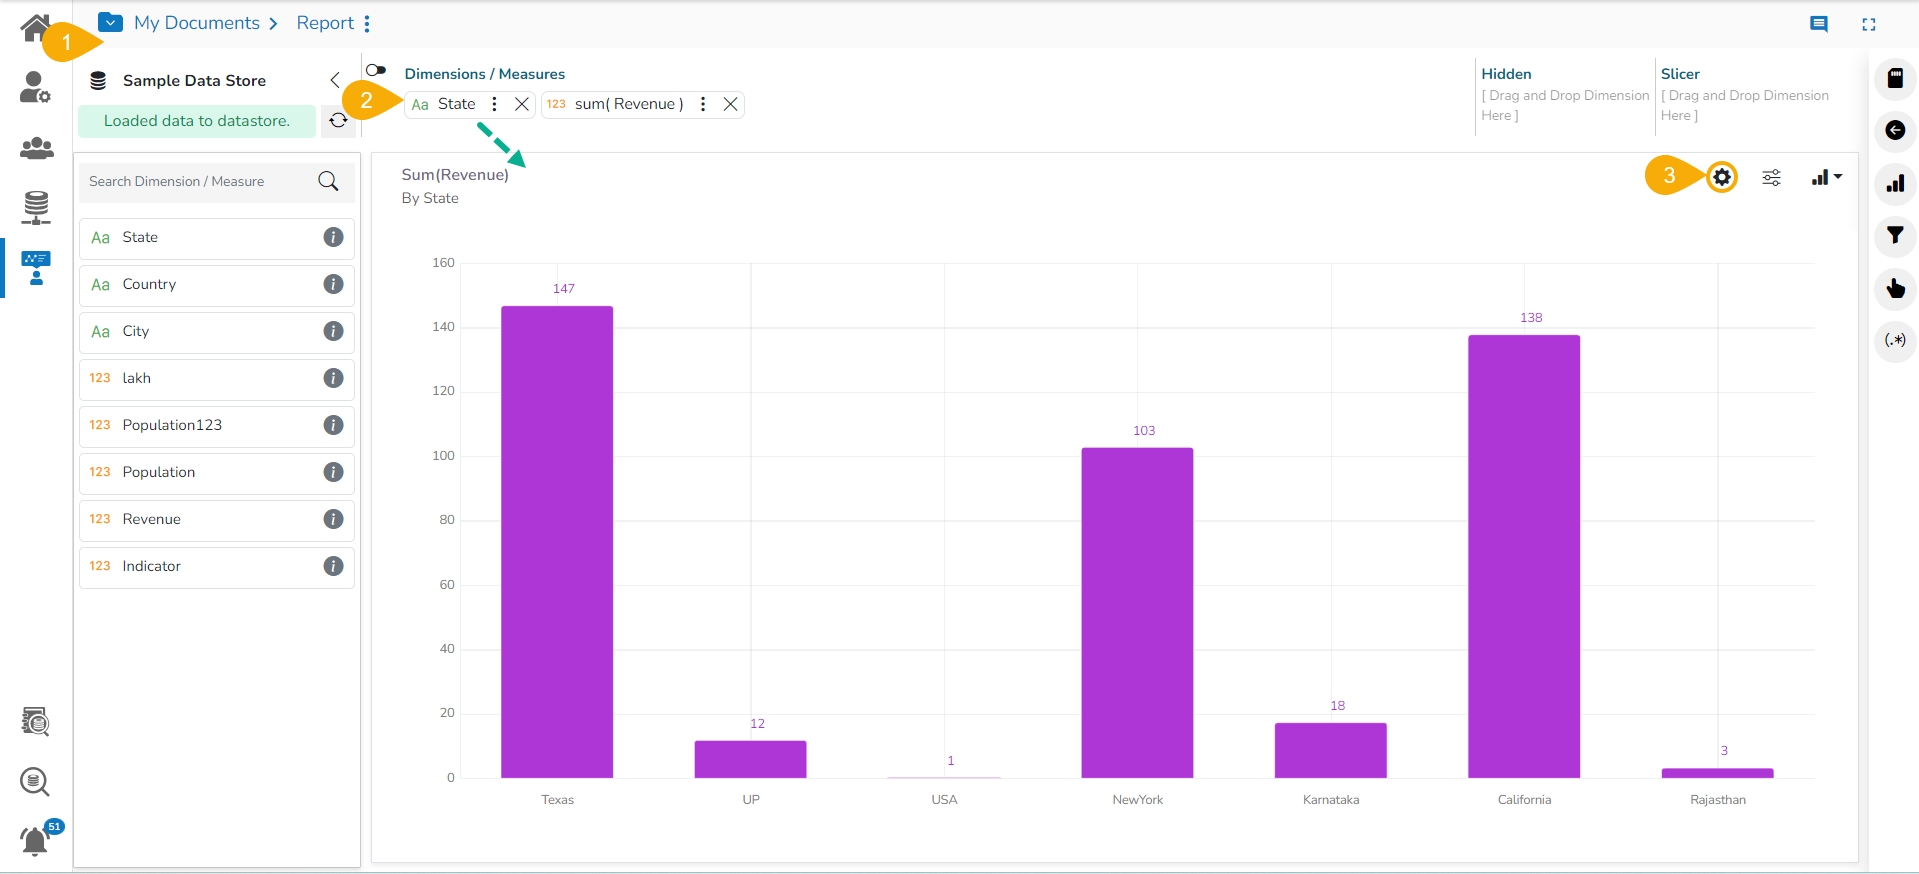Viewport: 1919px width, 874px height.
Task: Click info icon for Revenue field
Action: (333, 519)
